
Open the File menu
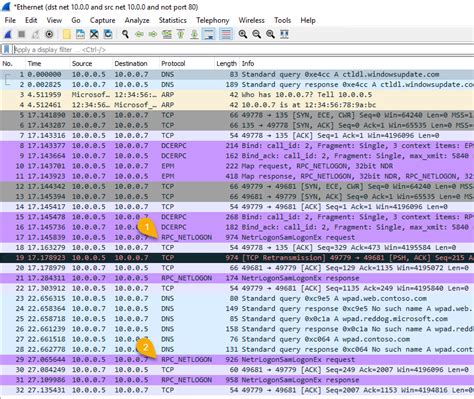pos(10,20)
